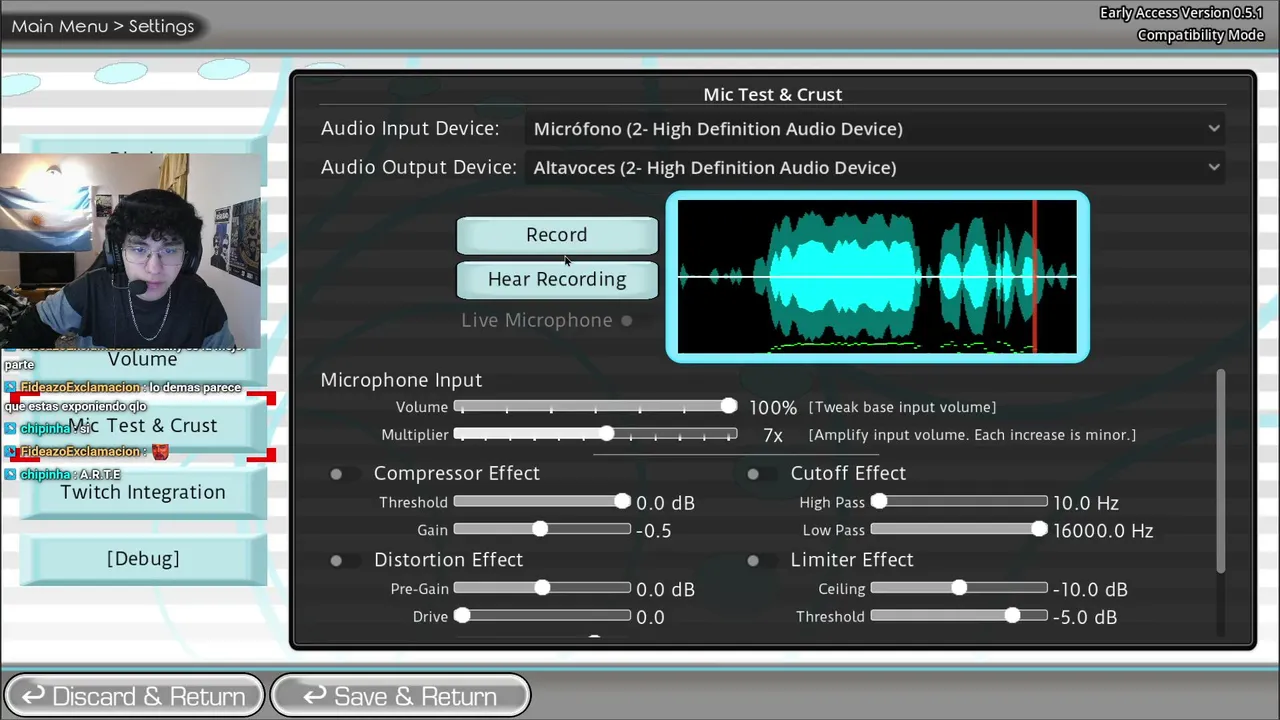Open the Audio Output Device dropdown
Viewport: 1280px width, 720px height.
[x=876, y=167]
